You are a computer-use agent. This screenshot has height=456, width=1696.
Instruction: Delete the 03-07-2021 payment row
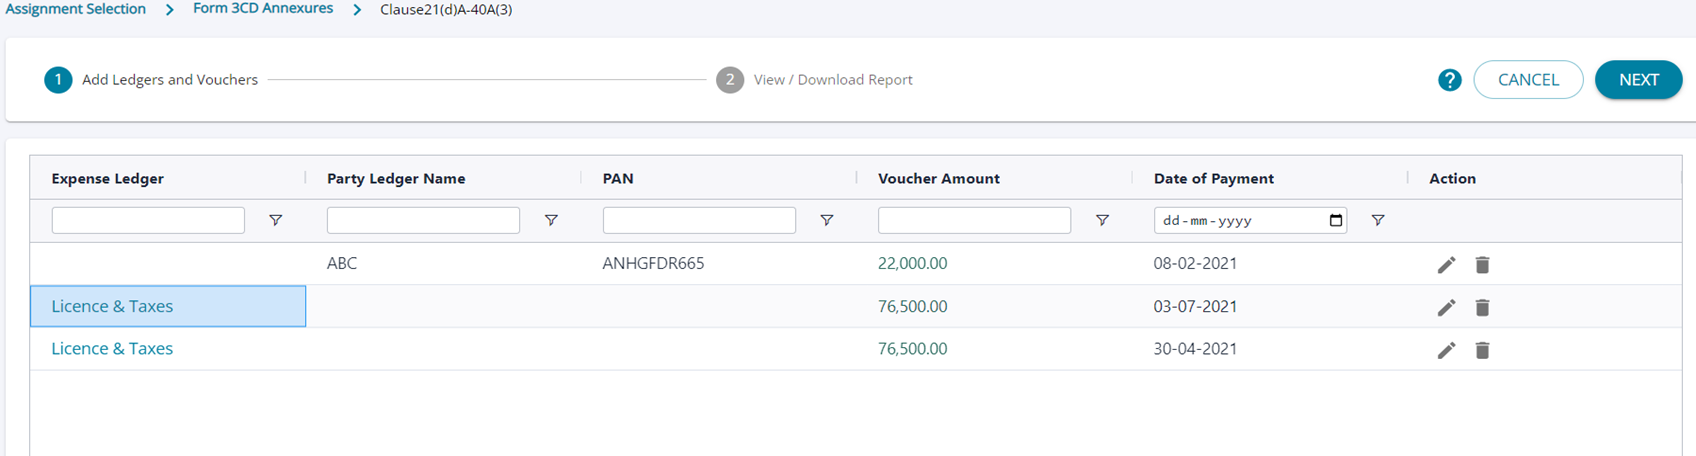pos(1482,308)
